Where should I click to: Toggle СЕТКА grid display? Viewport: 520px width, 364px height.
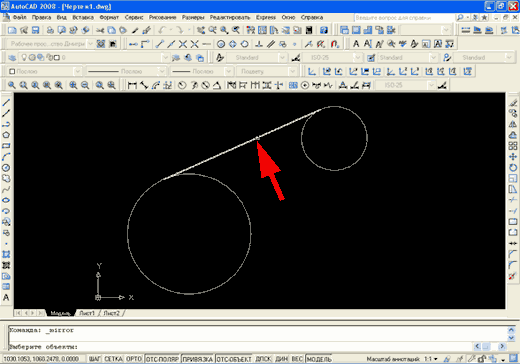coord(113,359)
